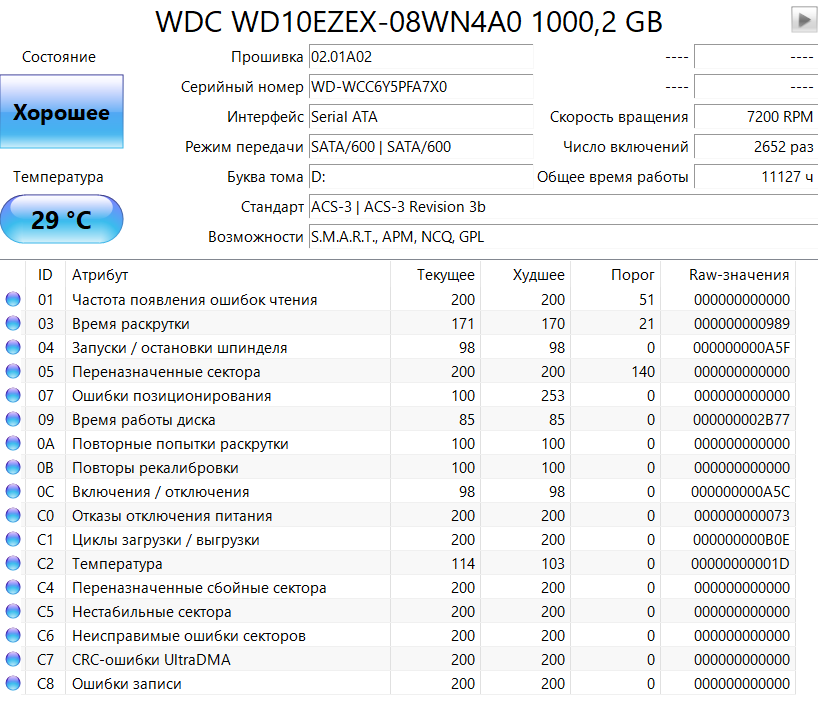Click the Raw-значения column header
The height and width of the screenshot is (712, 818).
(x=728, y=274)
